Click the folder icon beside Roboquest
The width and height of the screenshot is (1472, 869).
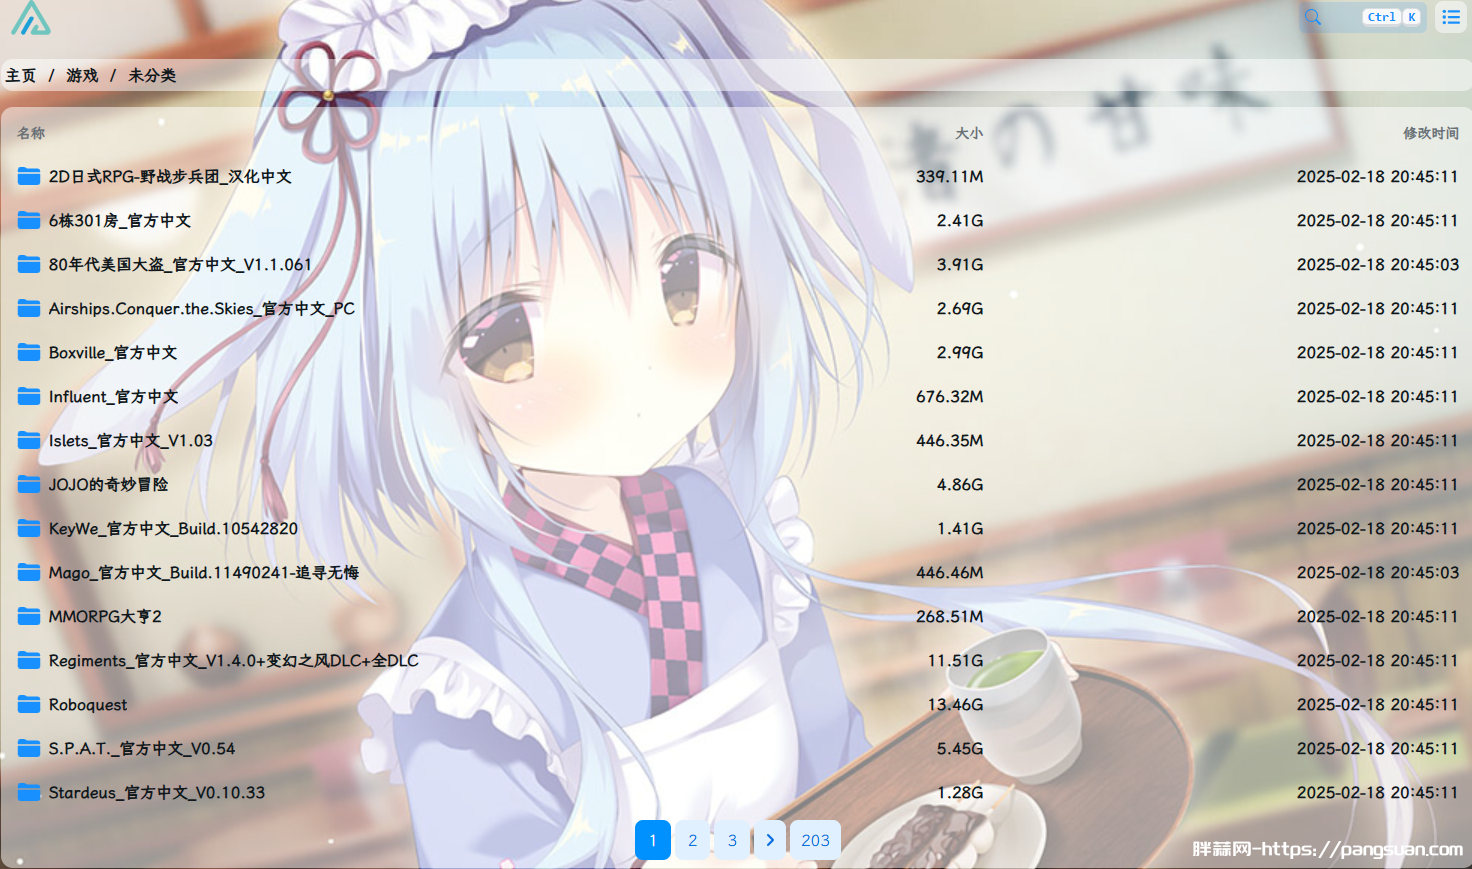(29, 705)
